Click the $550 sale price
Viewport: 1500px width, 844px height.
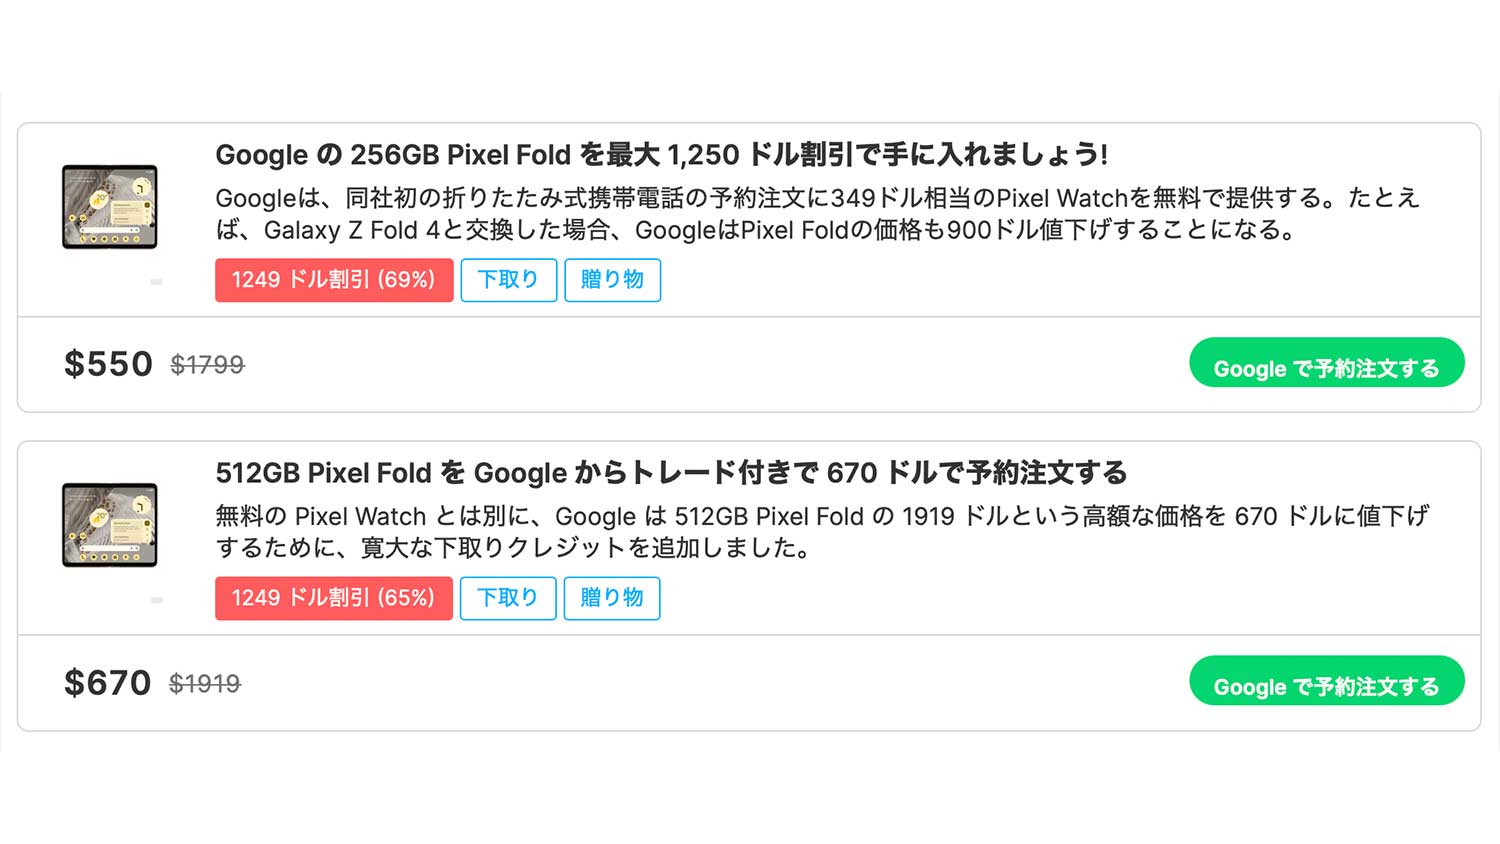[x=108, y=364]
